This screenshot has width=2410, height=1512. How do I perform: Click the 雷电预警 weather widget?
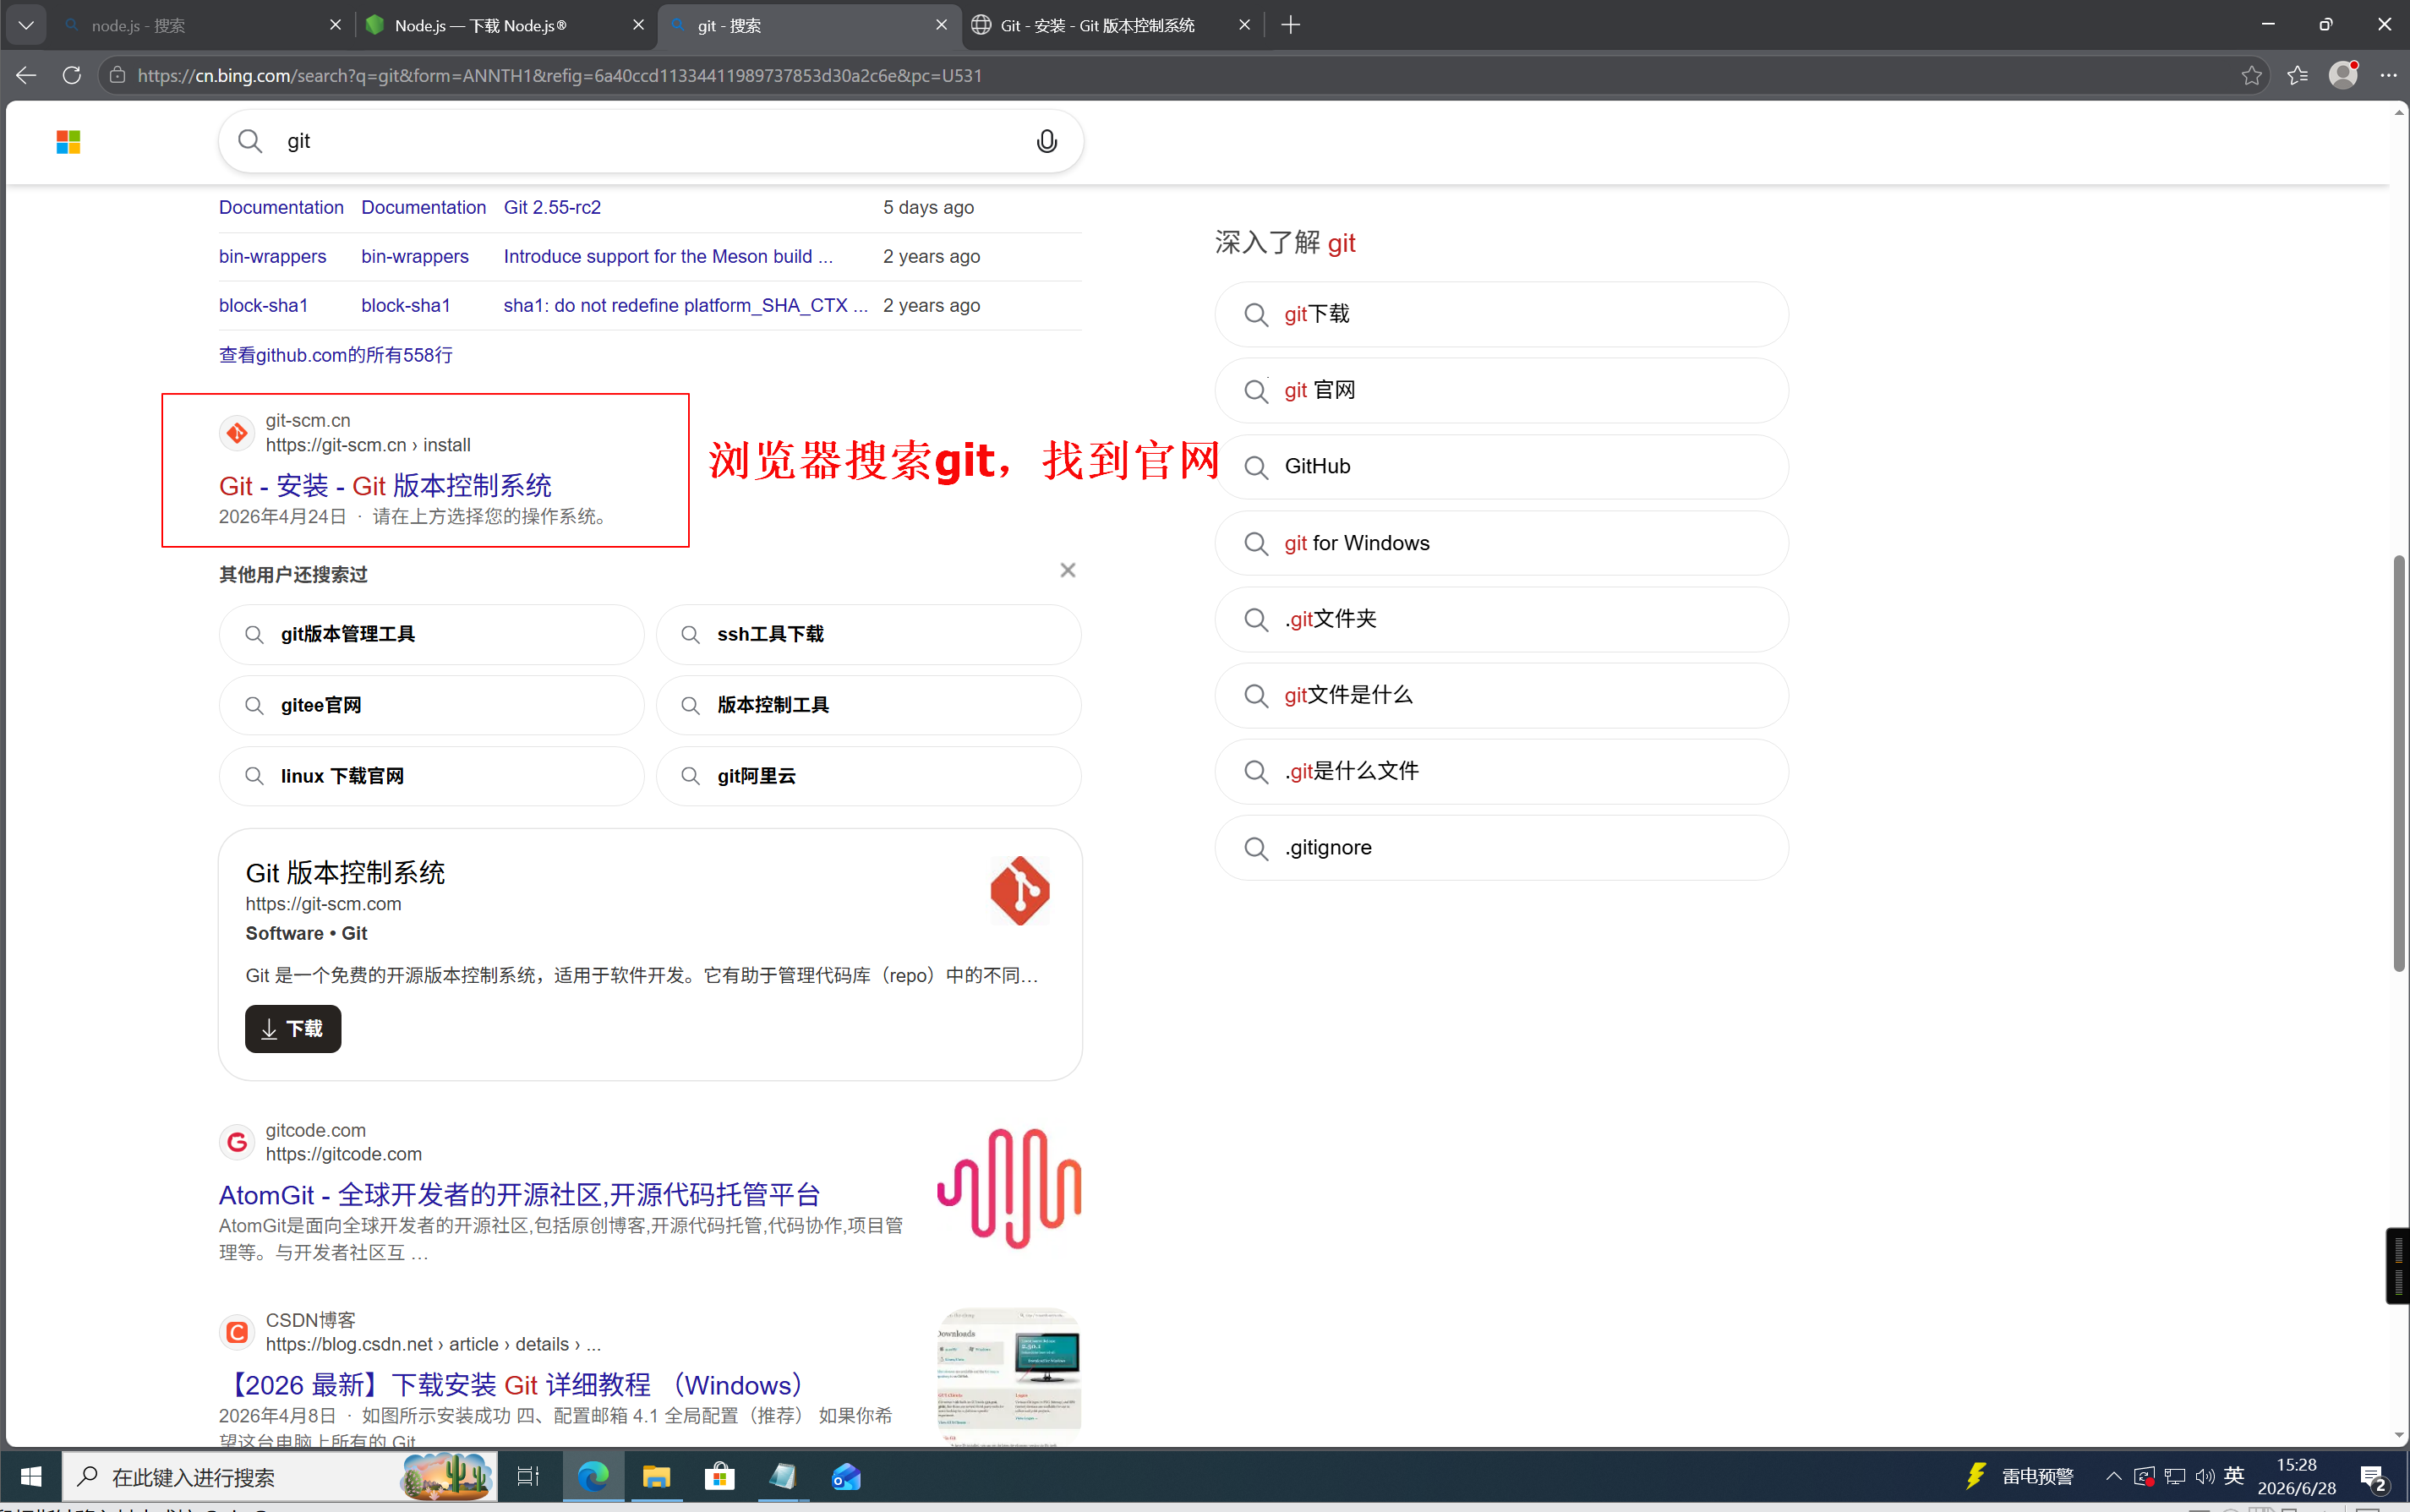coord(2019,1476)
